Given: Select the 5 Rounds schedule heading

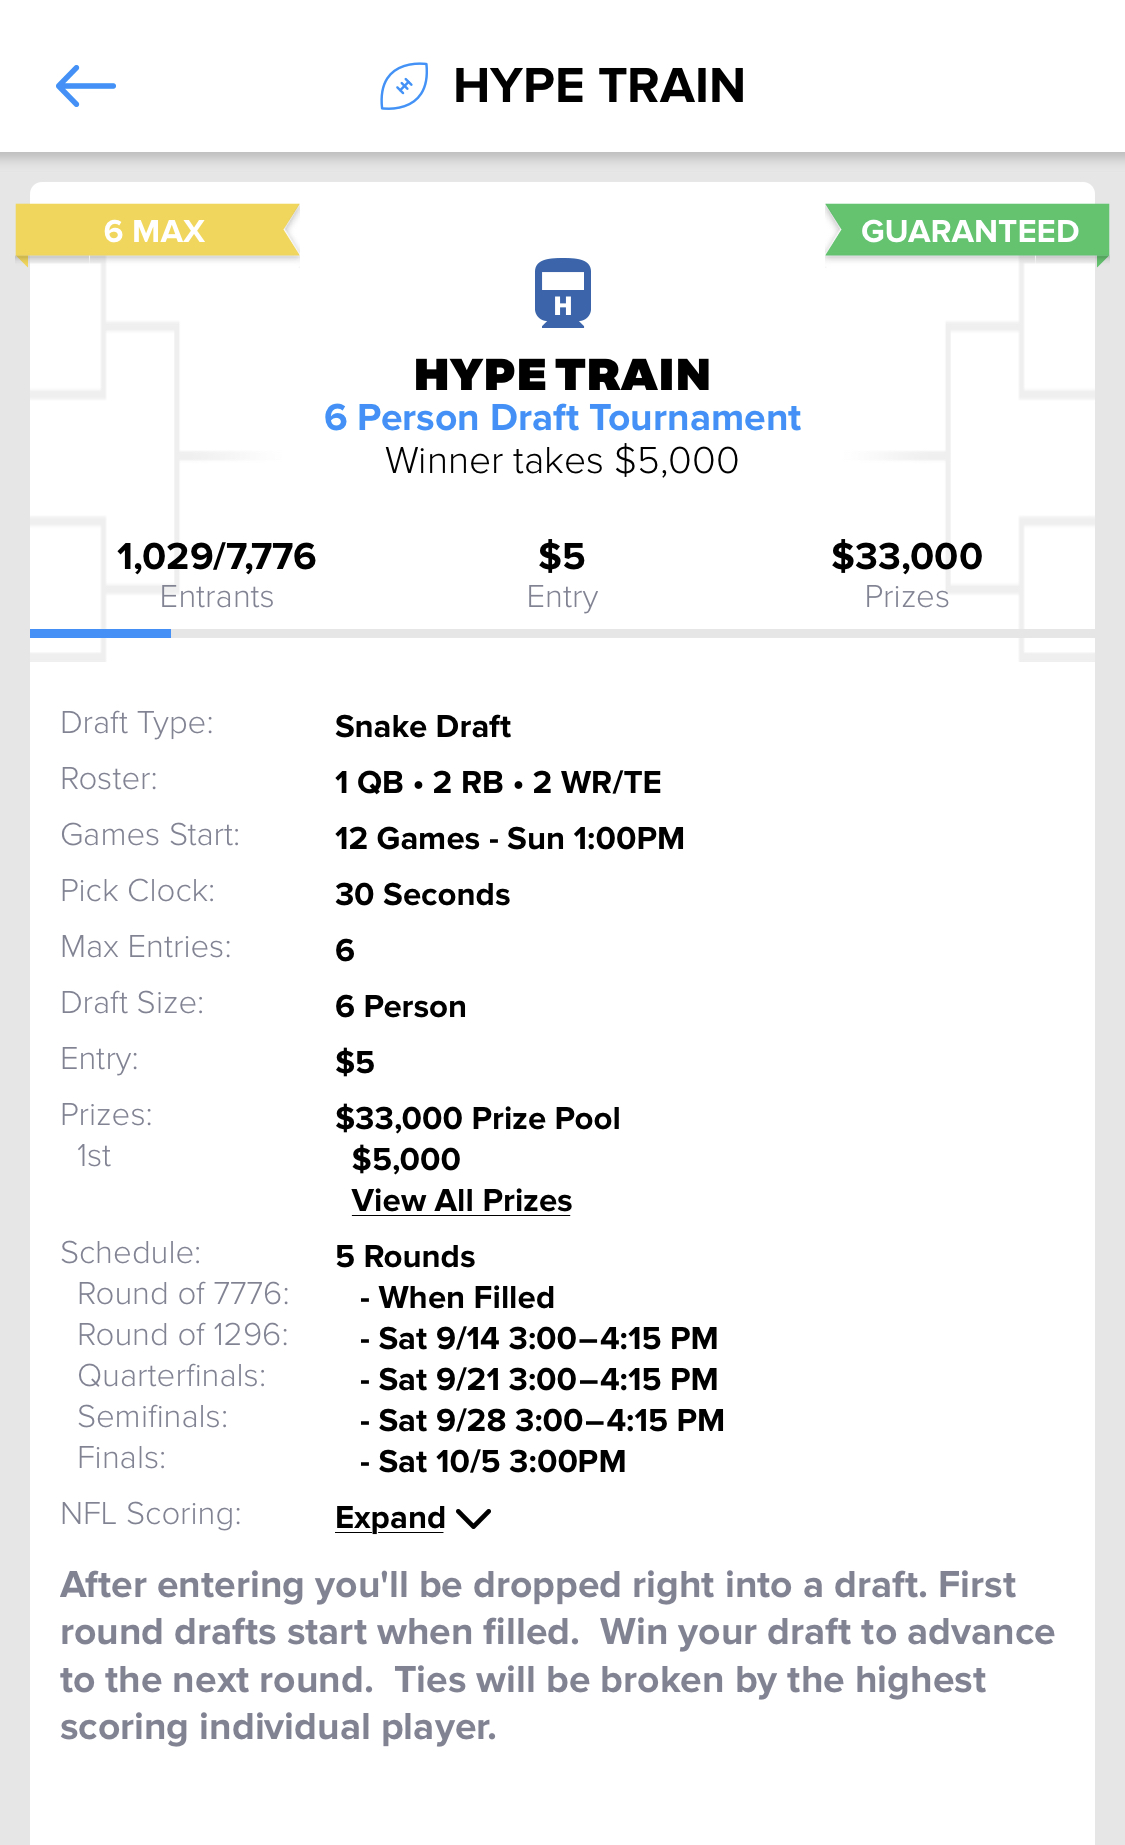Looking at the screenshot, I should pos(405,1256).
